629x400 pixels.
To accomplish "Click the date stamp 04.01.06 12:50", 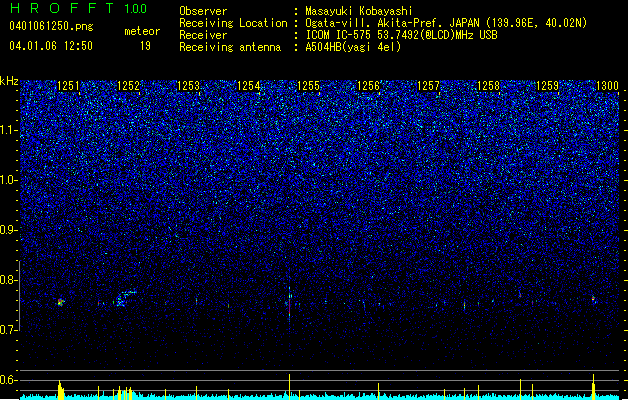I will click(x=51, y=46).
